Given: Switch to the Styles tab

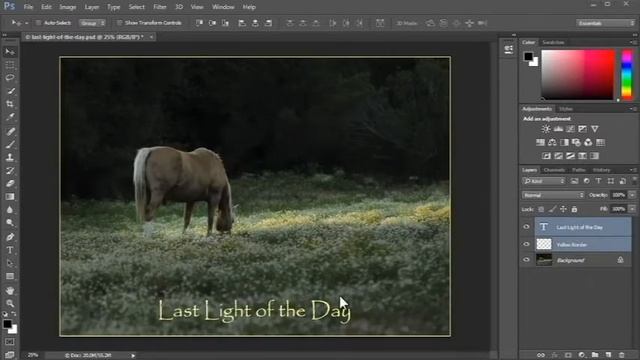Looking at the screenshot, I should point(566,109).
